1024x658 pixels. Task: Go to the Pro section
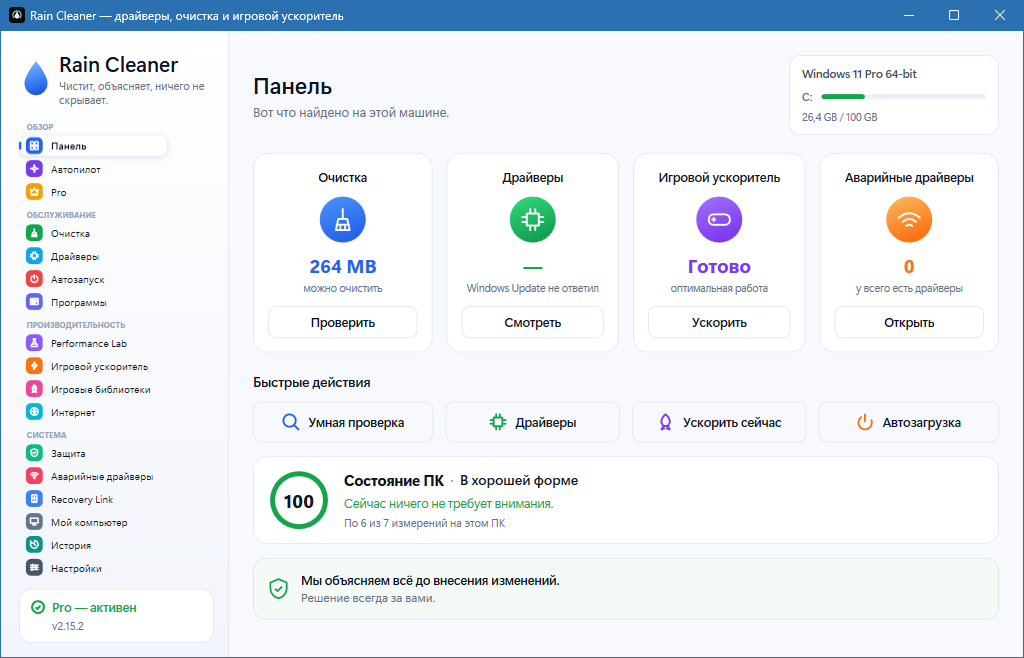94,192
